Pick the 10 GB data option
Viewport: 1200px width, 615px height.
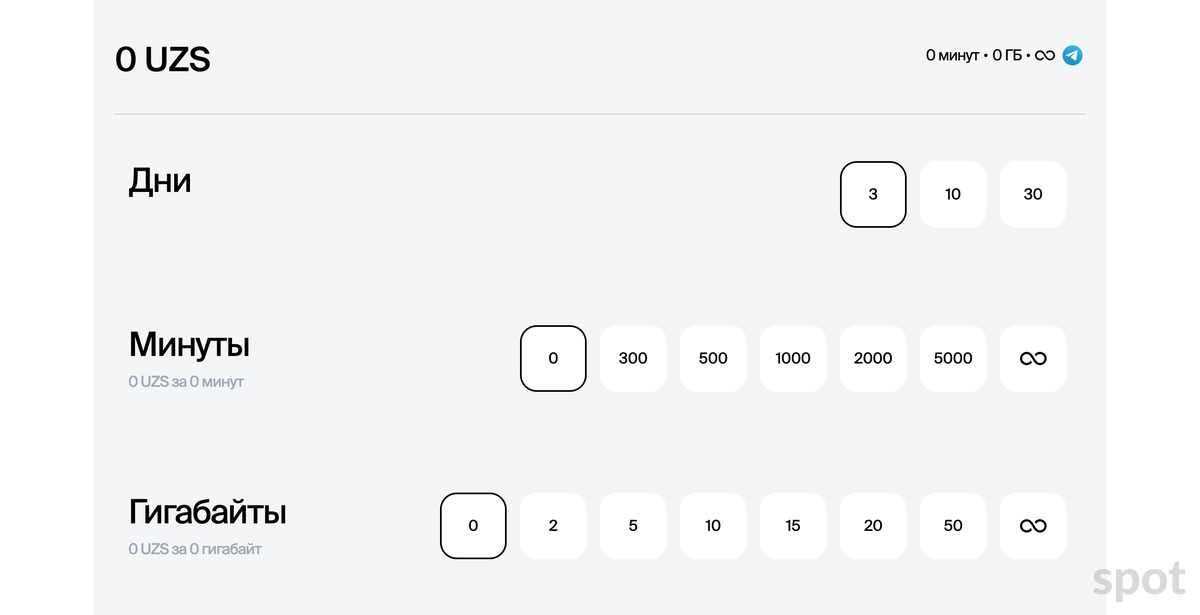click(x=713, y=526)
